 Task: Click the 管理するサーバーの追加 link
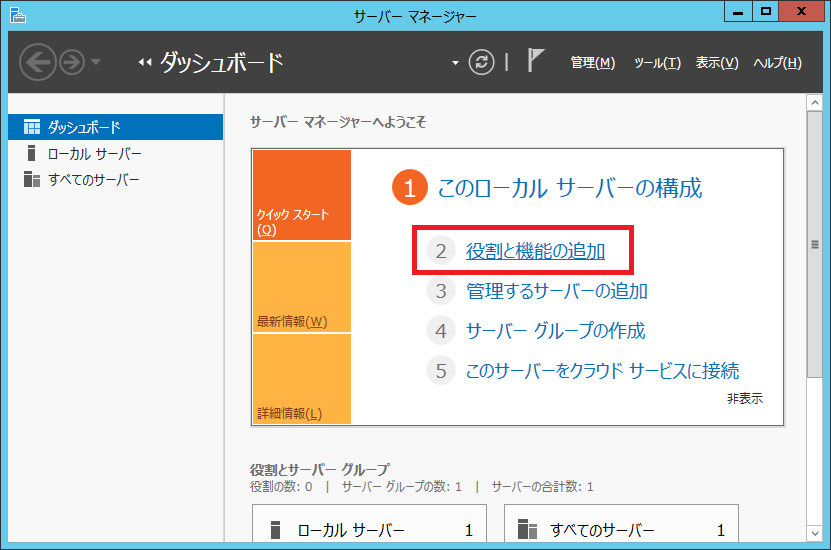click(556, 291)
